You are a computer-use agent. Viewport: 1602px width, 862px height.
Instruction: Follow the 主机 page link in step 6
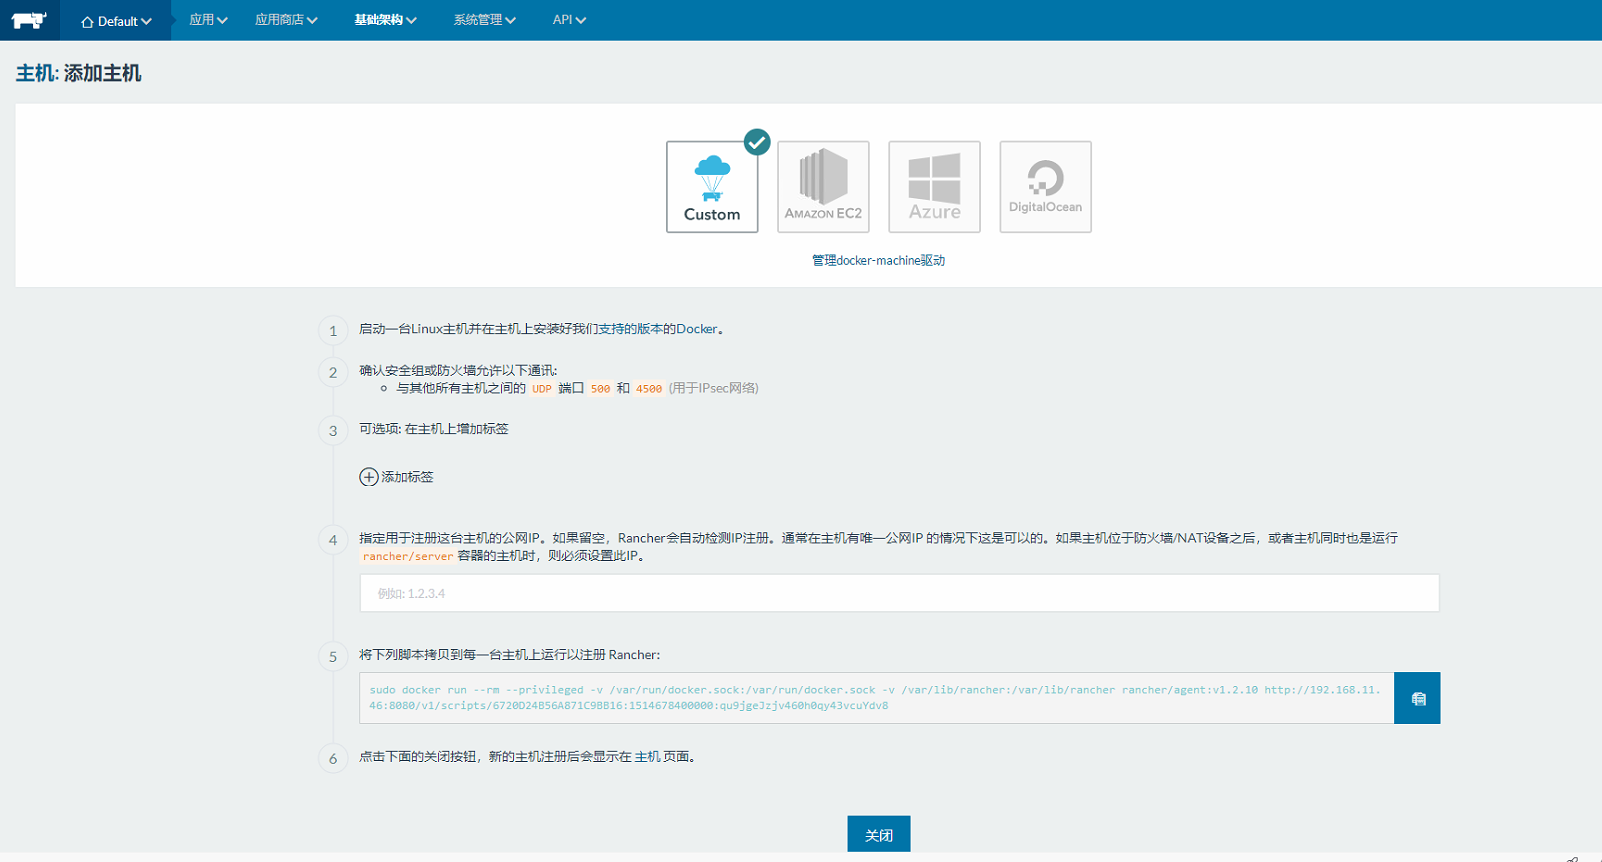pos(647,757)
